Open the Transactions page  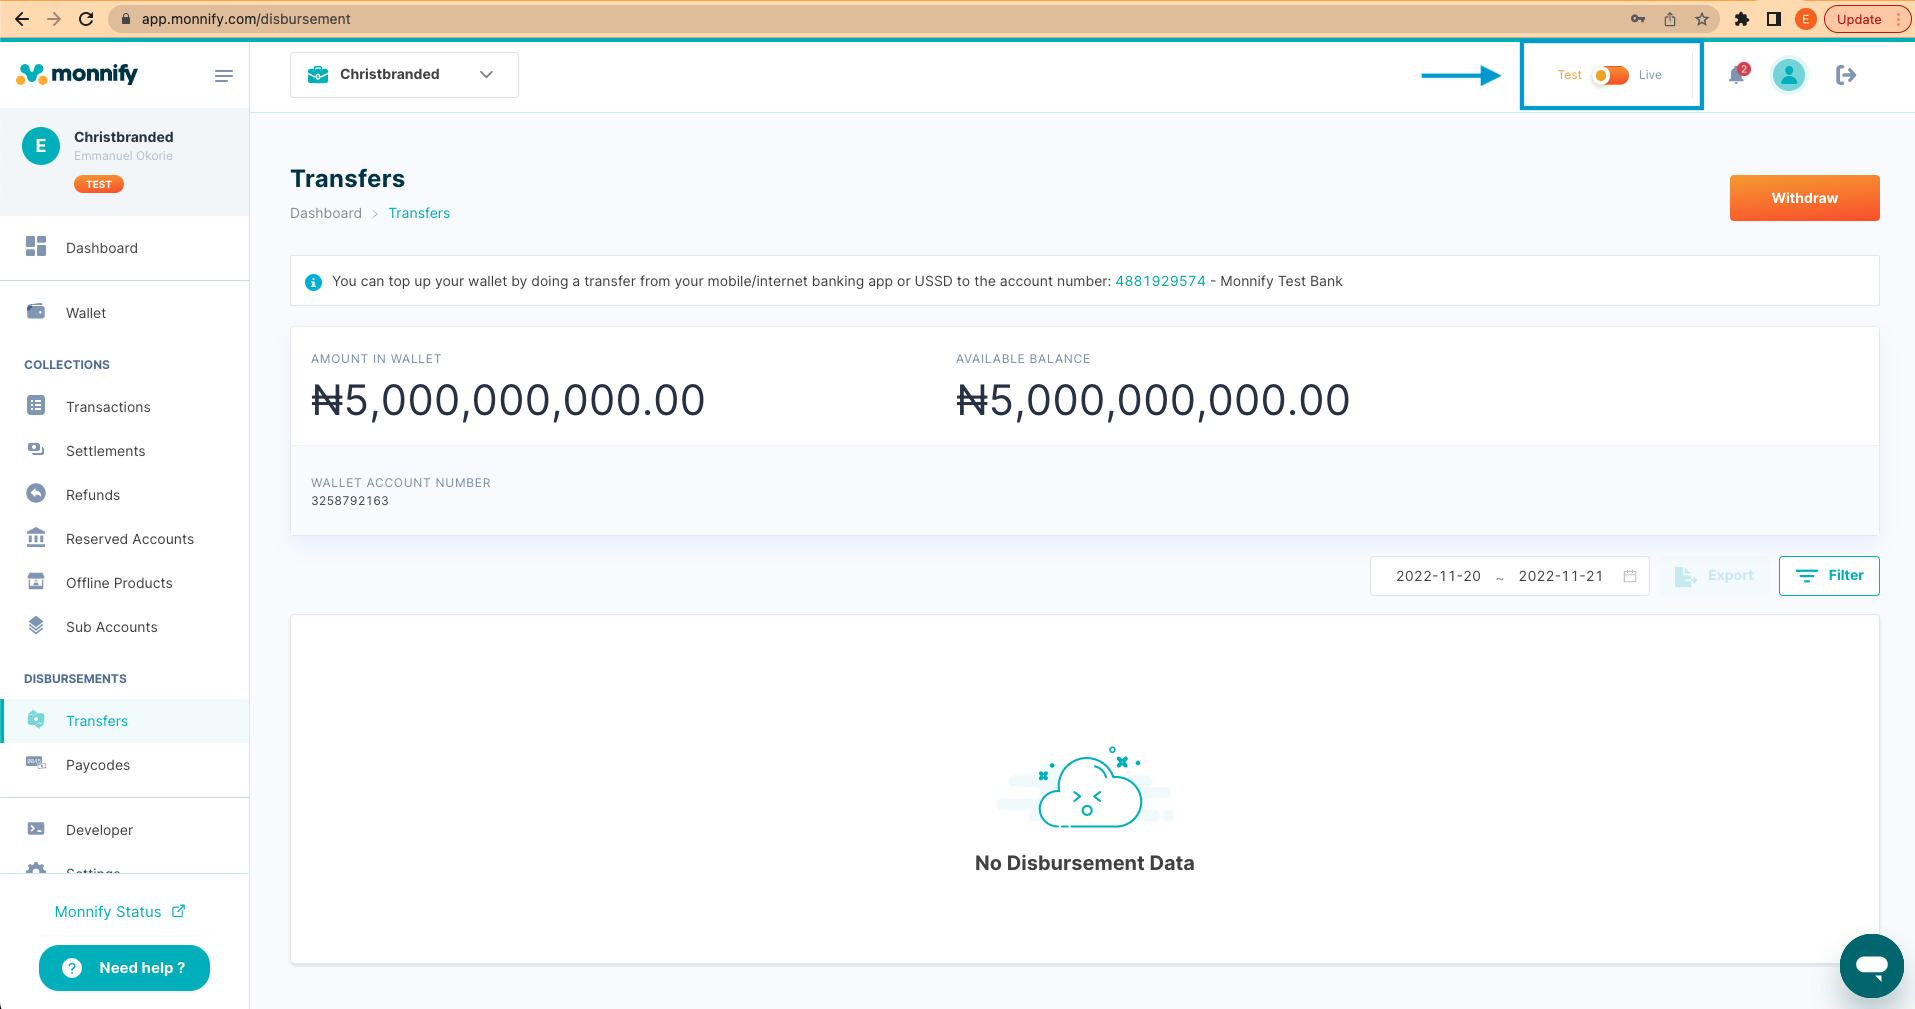[x=108, y=406]
